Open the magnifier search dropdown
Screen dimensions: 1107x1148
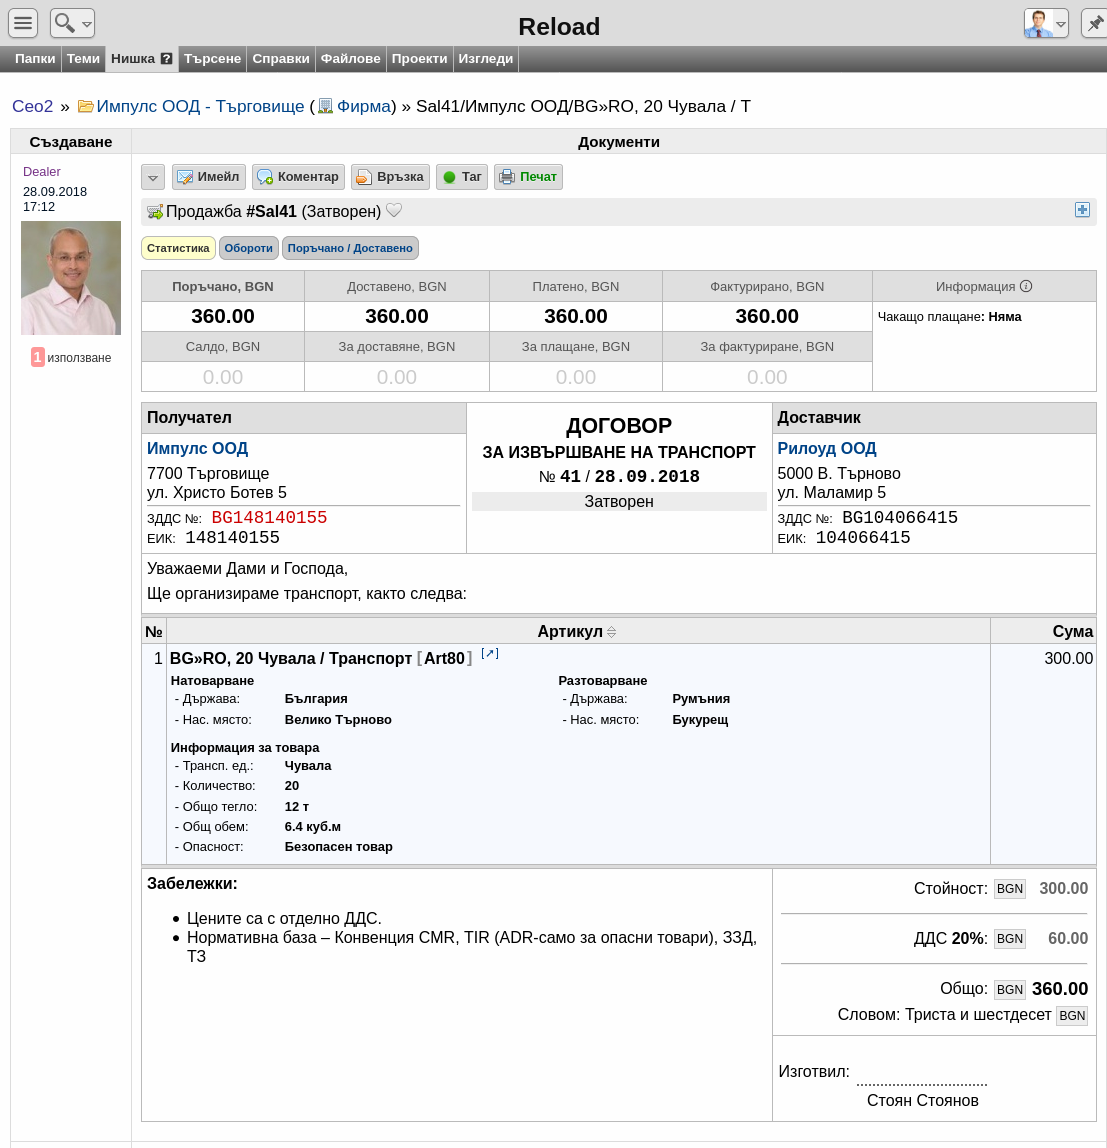[x=72, y=23]
